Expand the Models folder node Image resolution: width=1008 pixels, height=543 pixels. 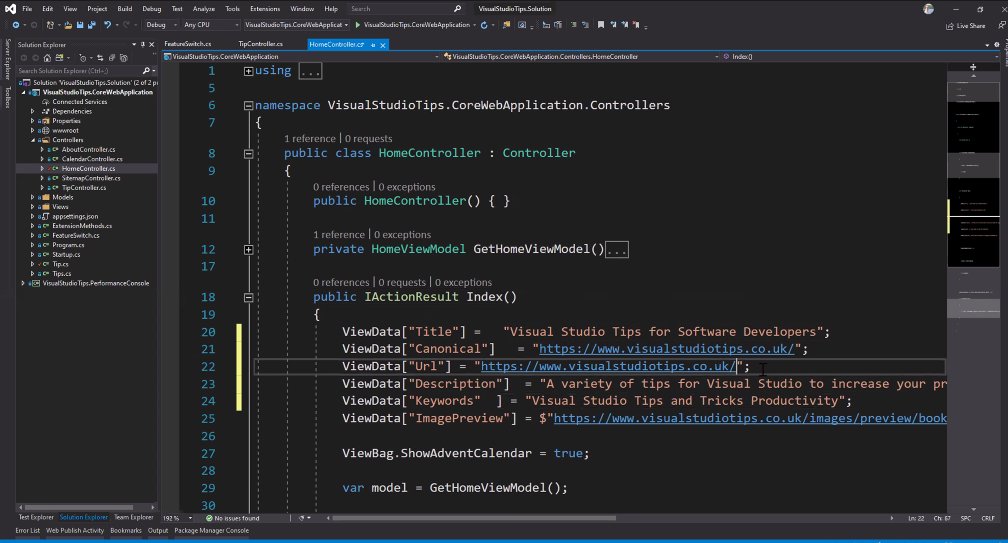(x=32, y=197)
